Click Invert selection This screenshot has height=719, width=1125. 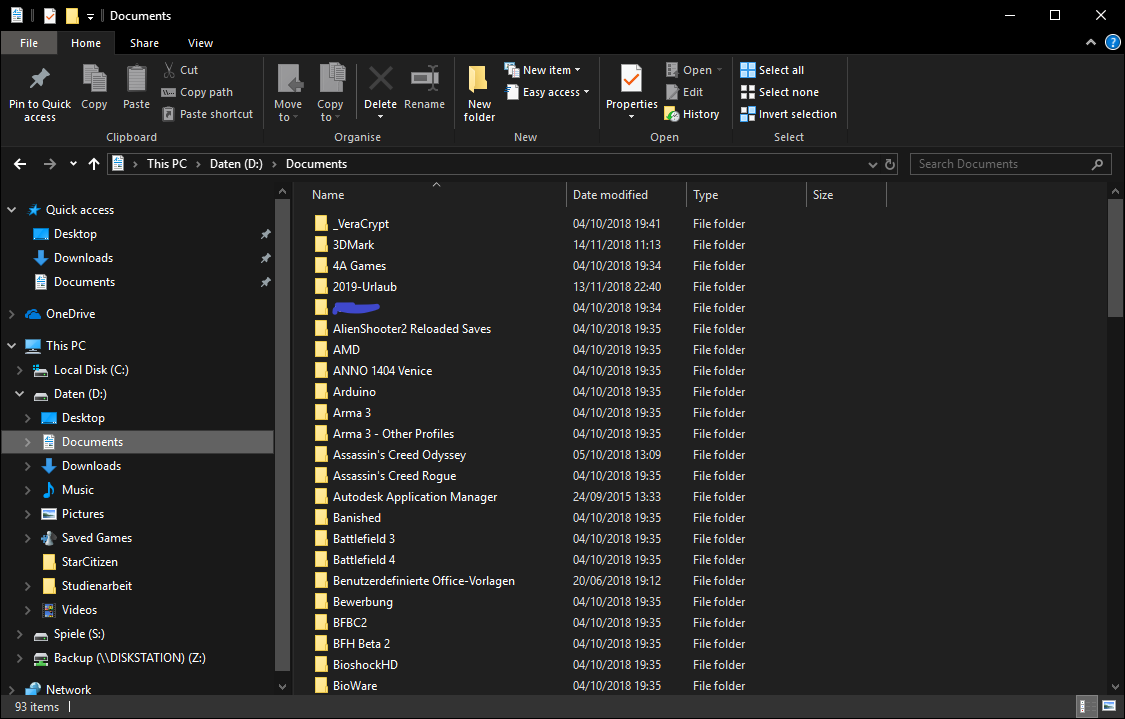[789, 114]
